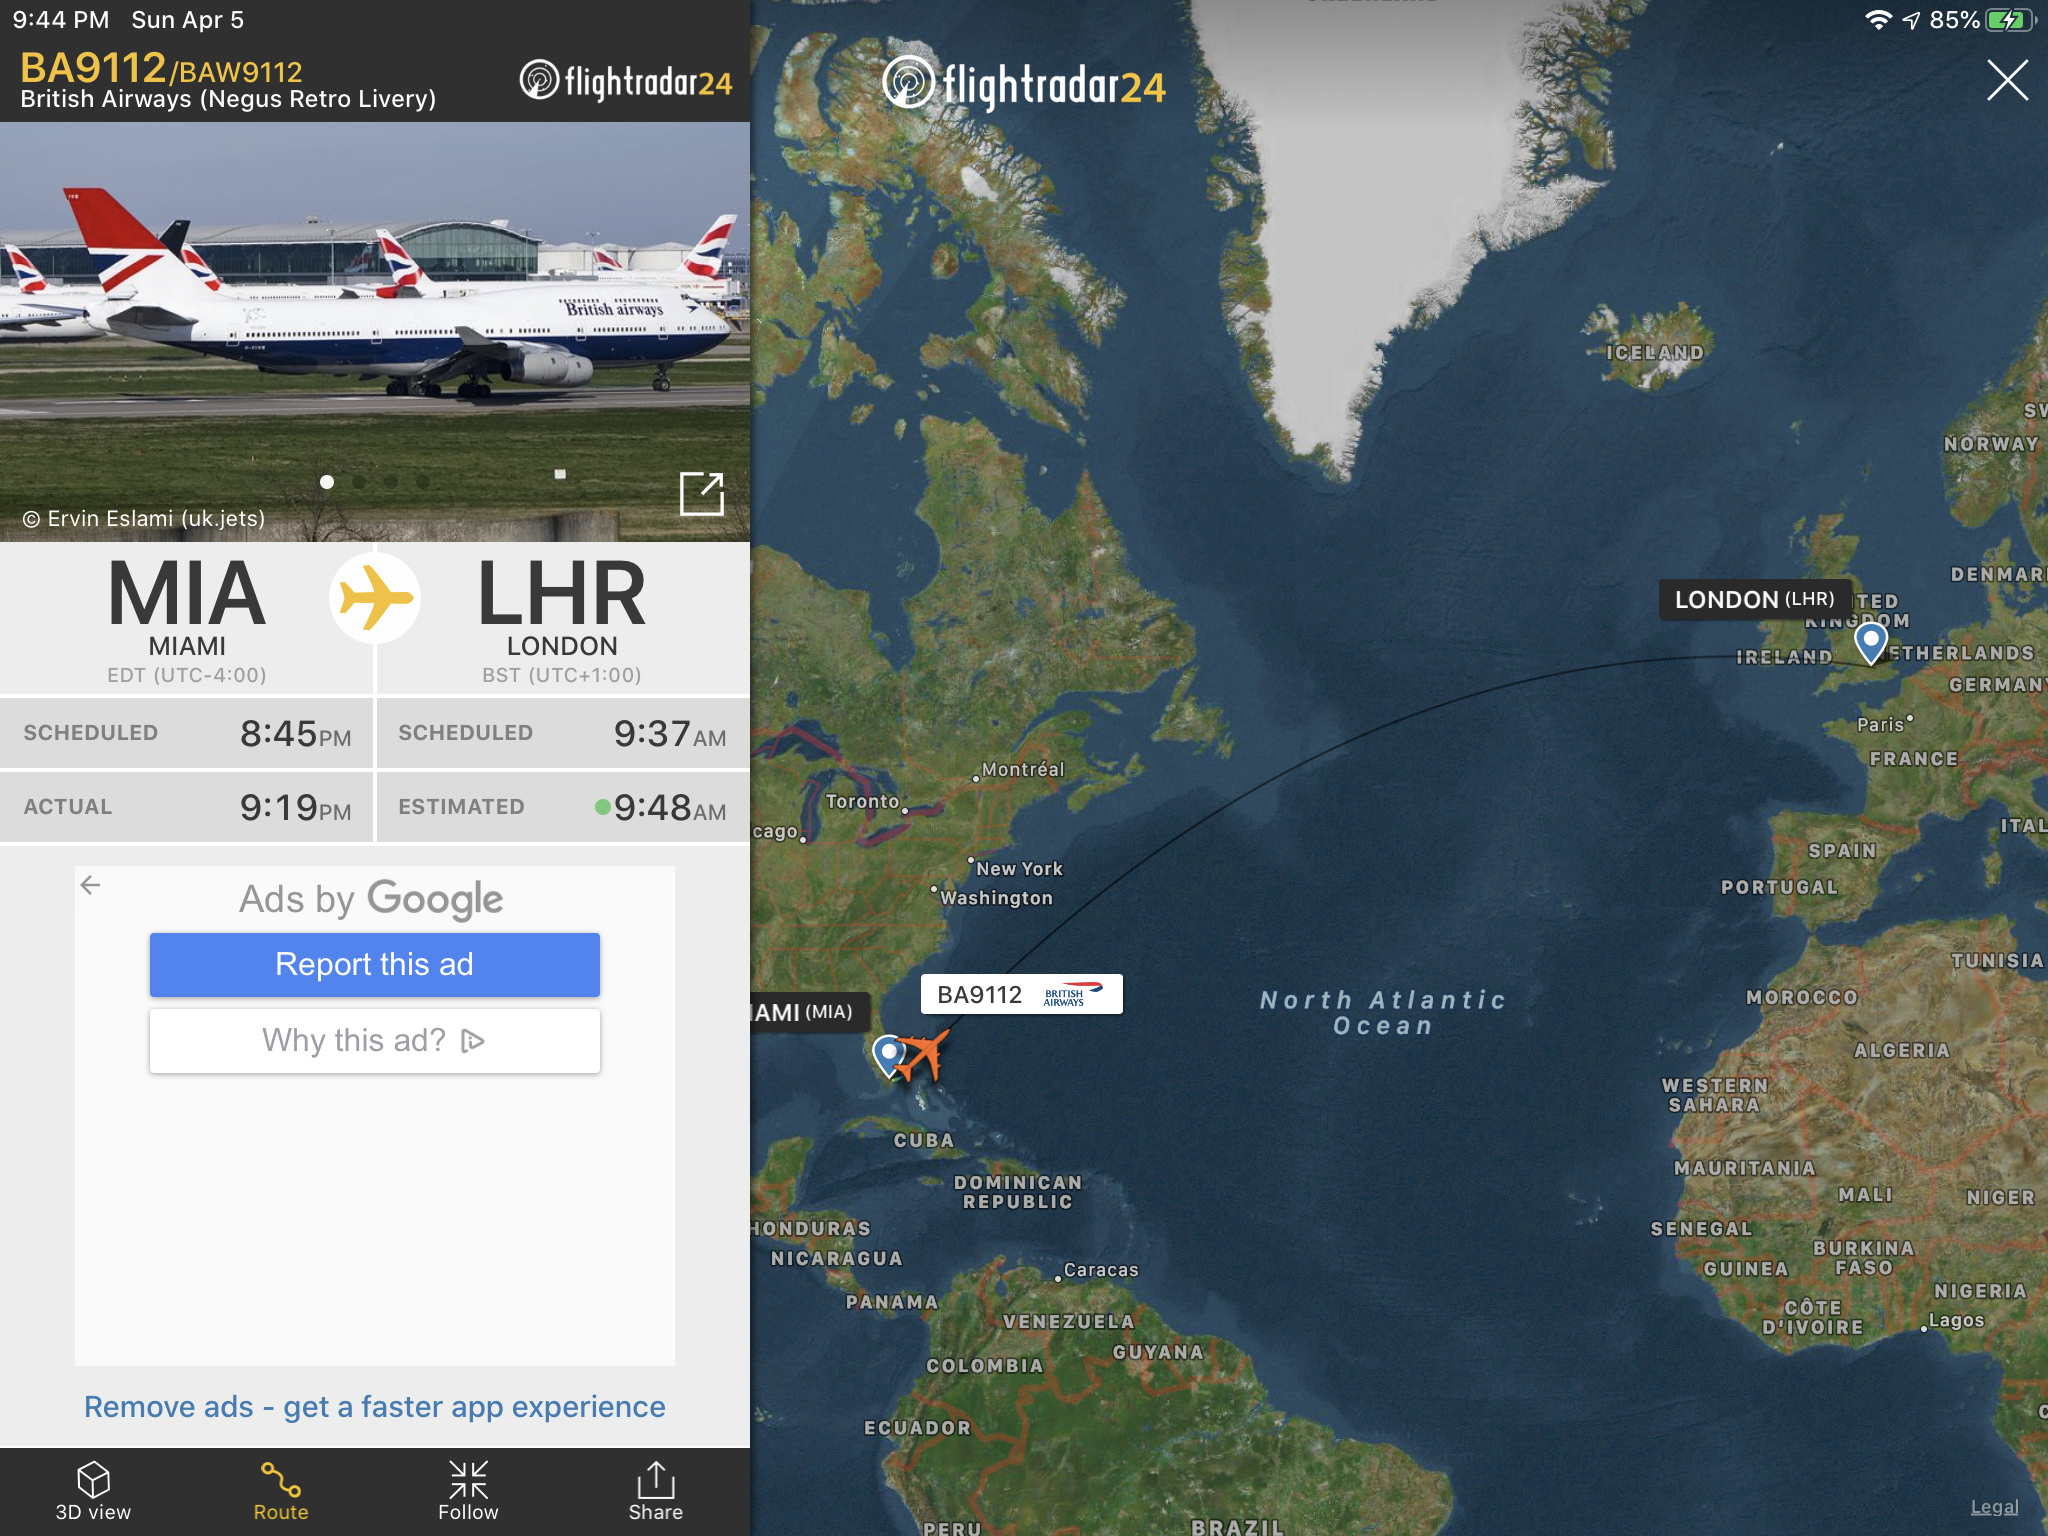Select the BA9112 flight label on map
2048x1536 pixels.
coord(1022,994)
